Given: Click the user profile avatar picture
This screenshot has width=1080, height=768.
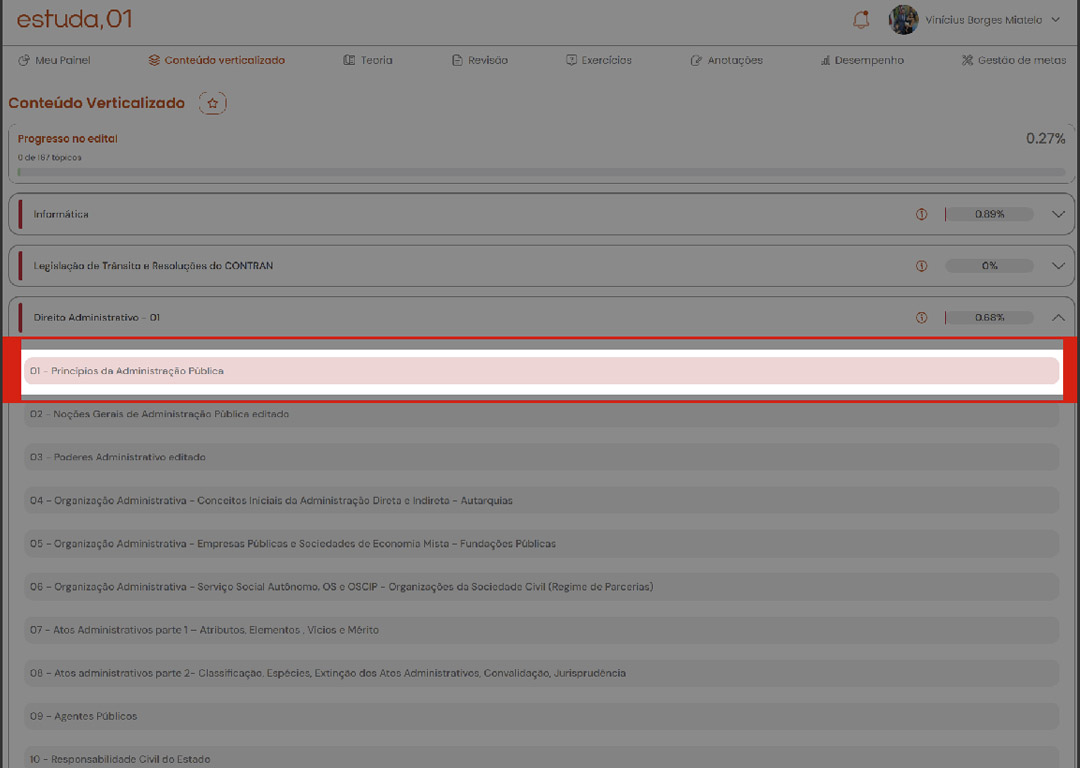Looking at the screenshot, I should pos(903,20).
